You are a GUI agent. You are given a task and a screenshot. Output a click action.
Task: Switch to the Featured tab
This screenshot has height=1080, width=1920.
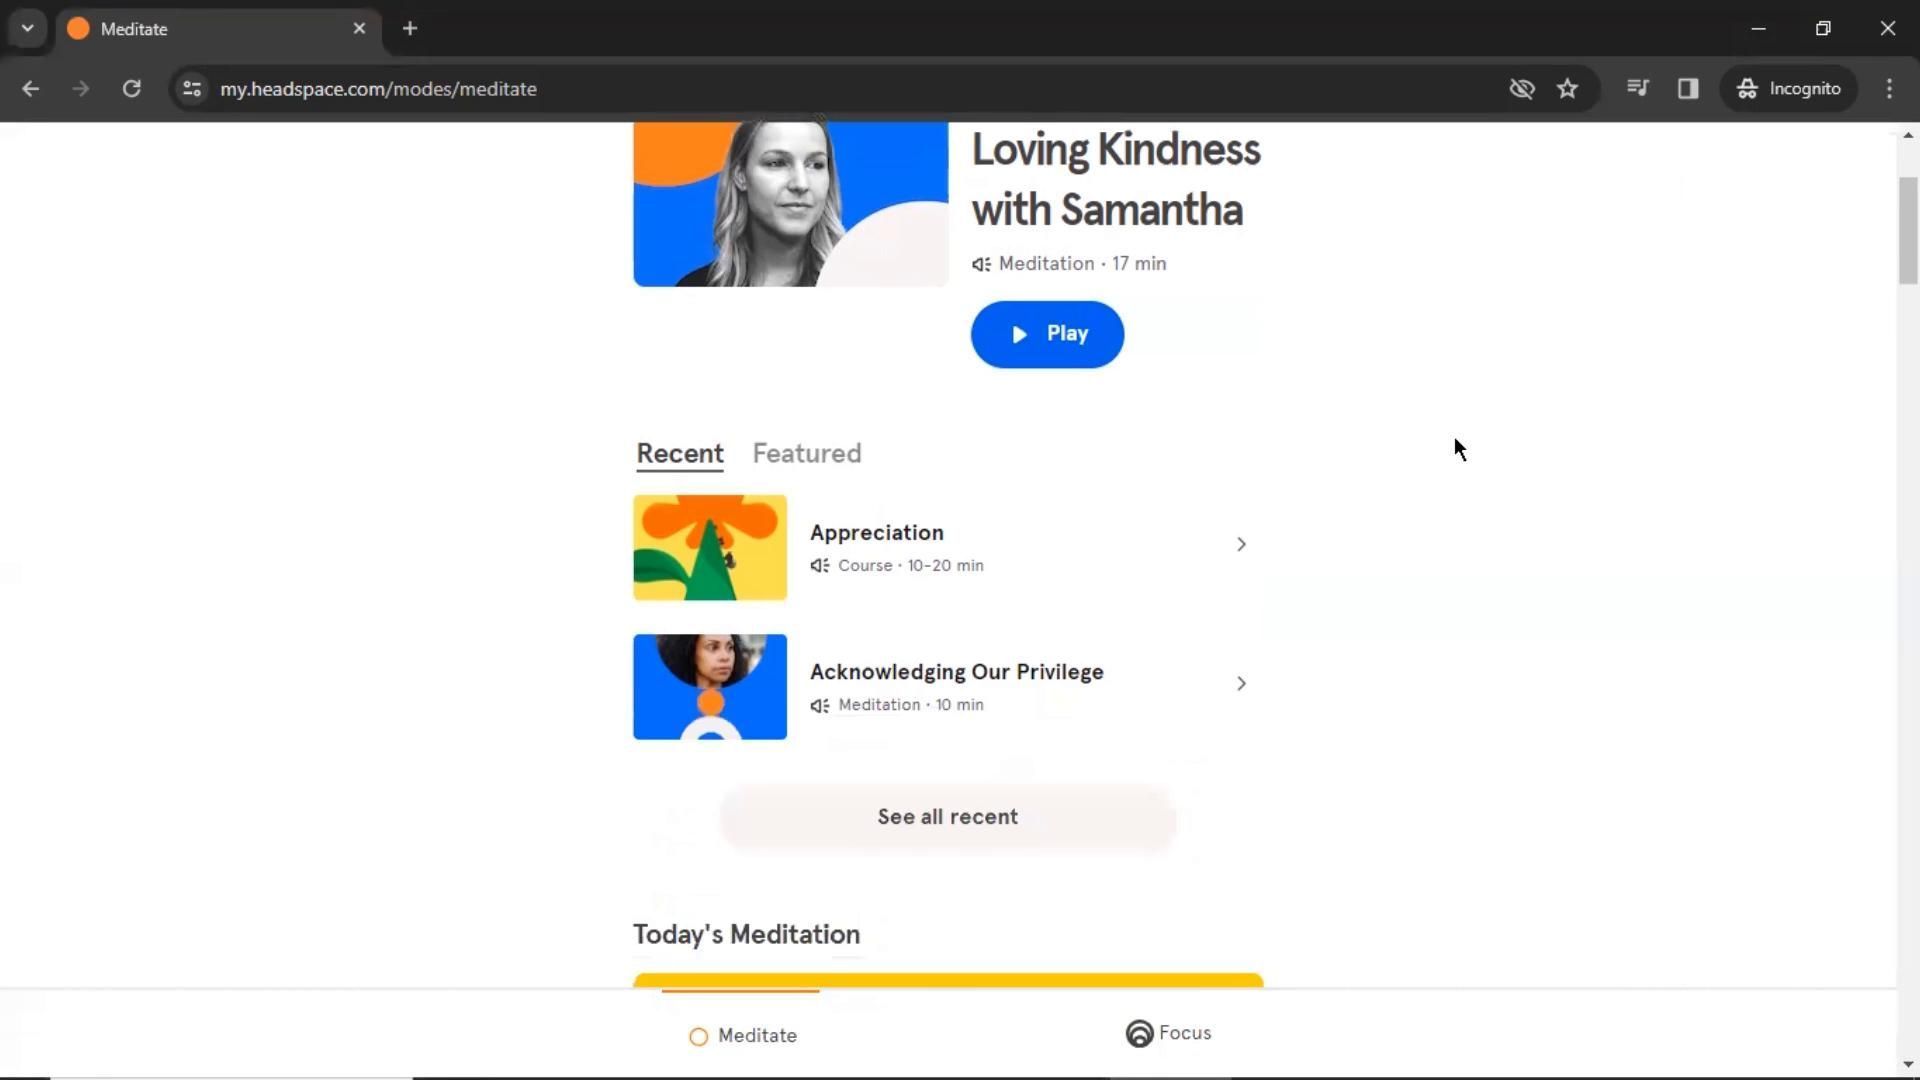(806, 453)
